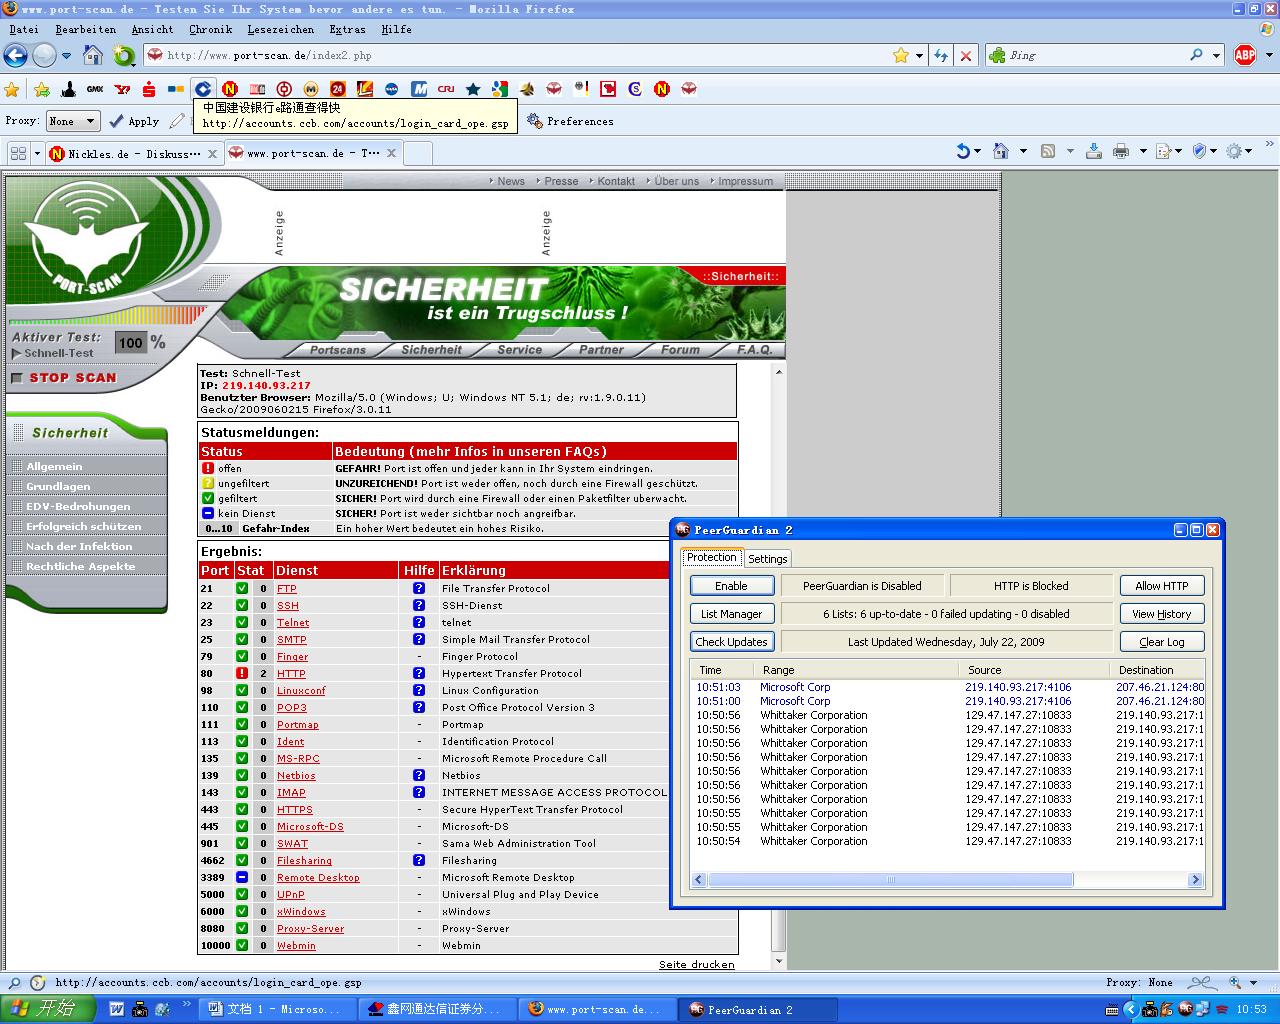Click the red ABP Adblock Plus icon
The height and width of the screenshot is (1024, 1280).
click(x=1245, y=55)
